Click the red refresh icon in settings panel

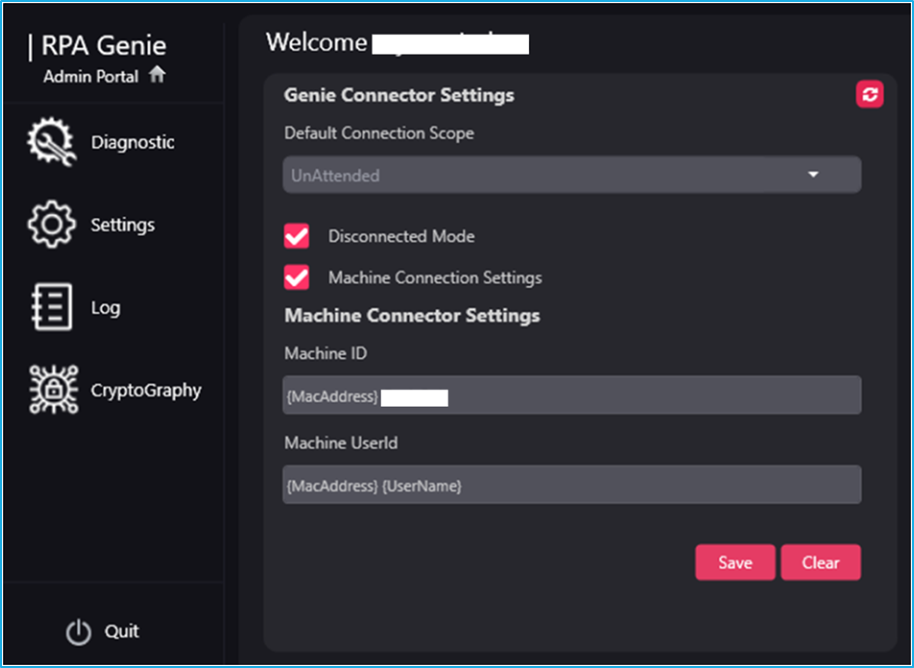point(869,95)
